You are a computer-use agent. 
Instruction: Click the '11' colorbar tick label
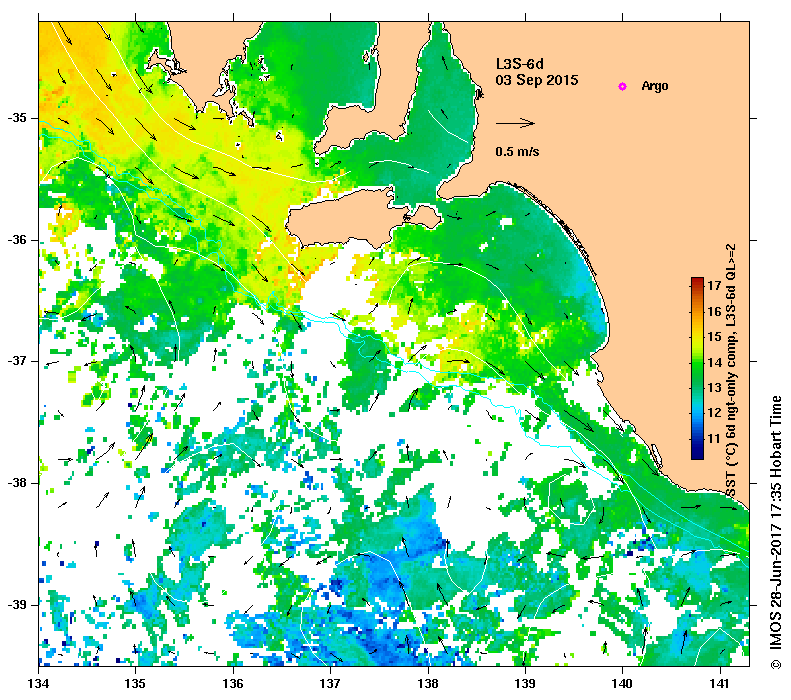click(714, 439)
